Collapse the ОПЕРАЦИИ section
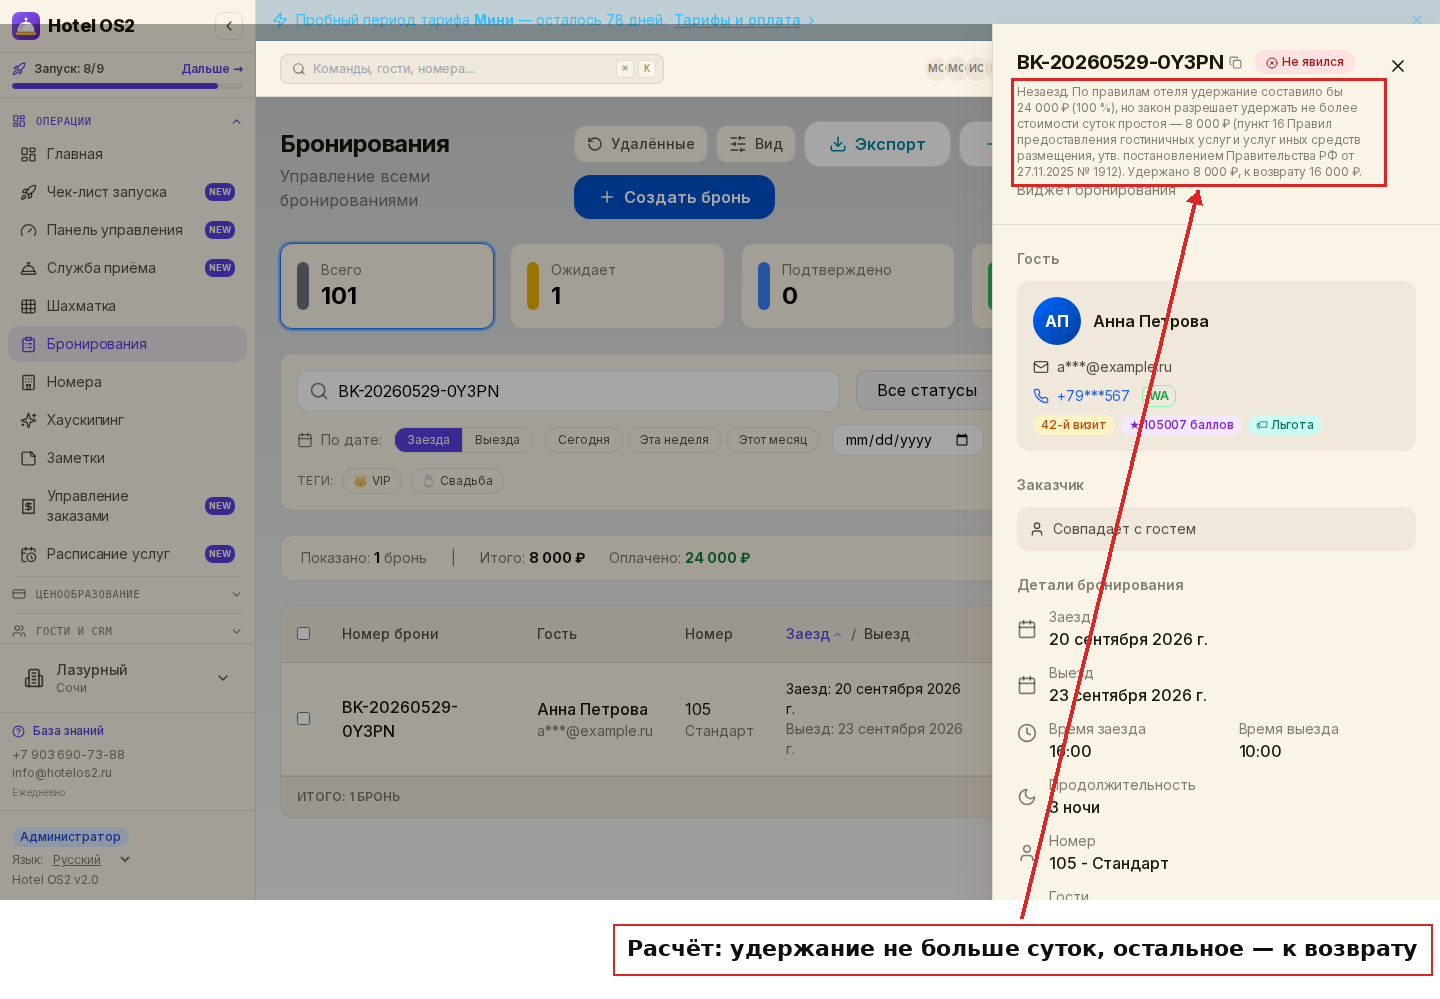This screenshot has width=1440, height=999. point(127,121)
